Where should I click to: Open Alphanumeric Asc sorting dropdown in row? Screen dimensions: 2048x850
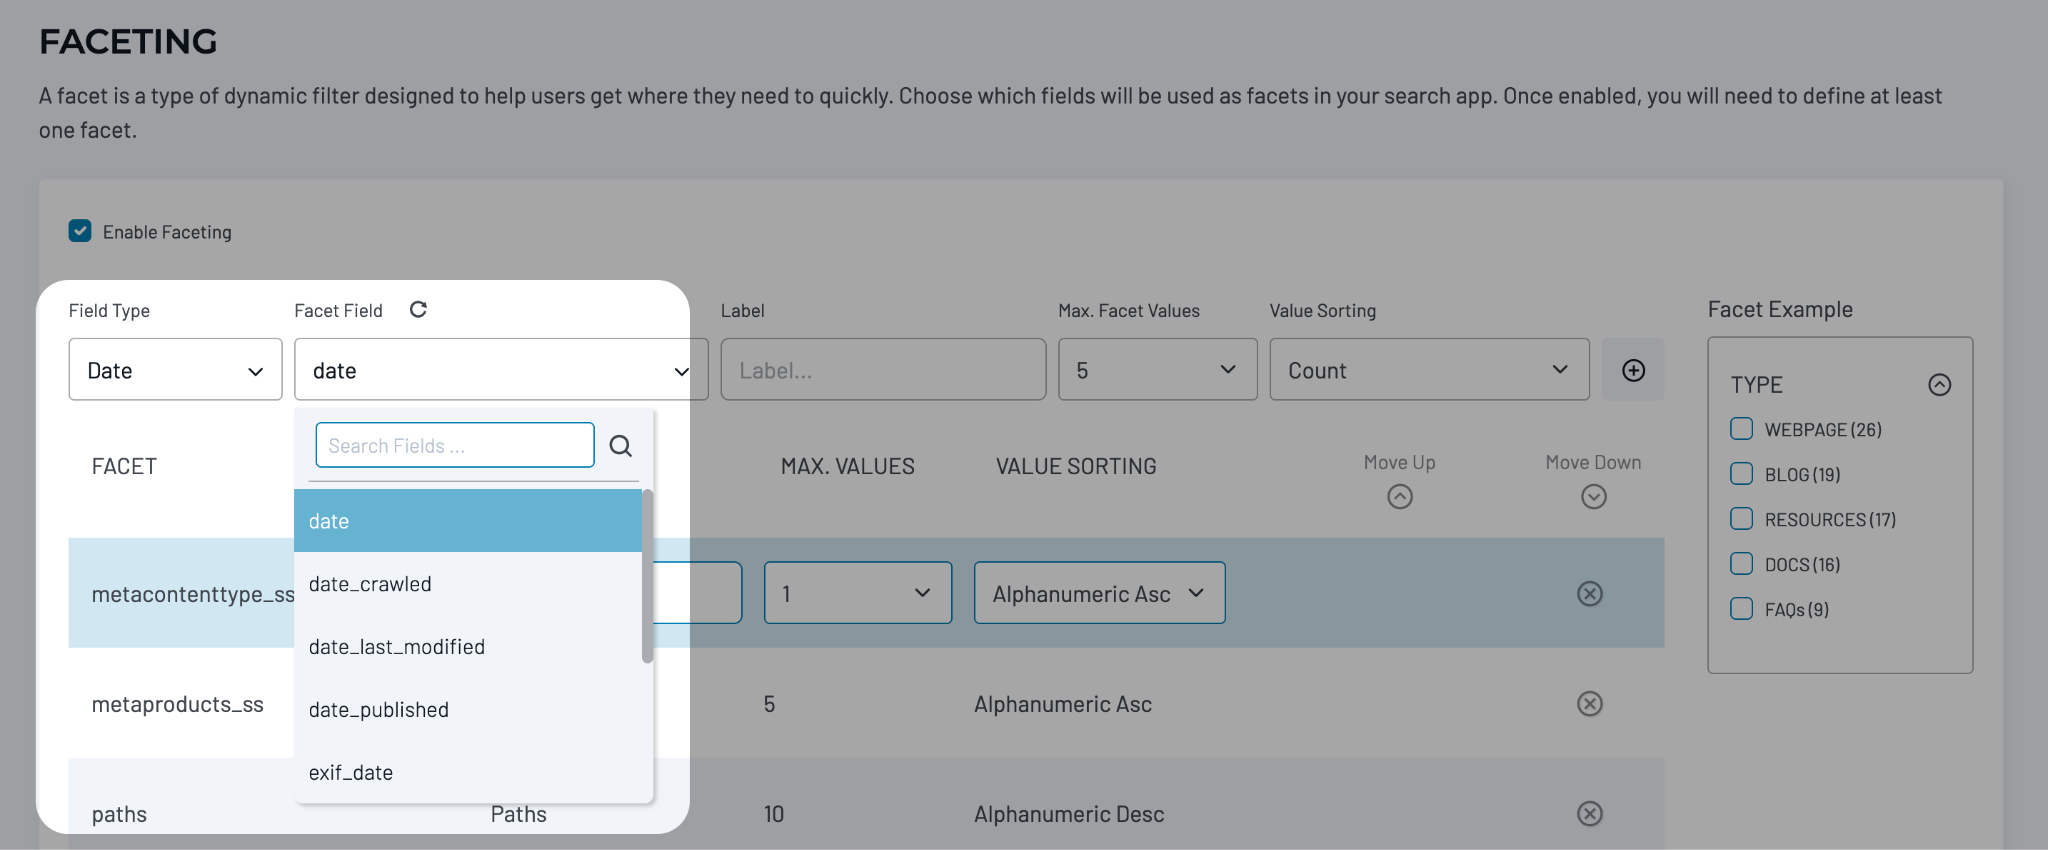coord(1100,593)
